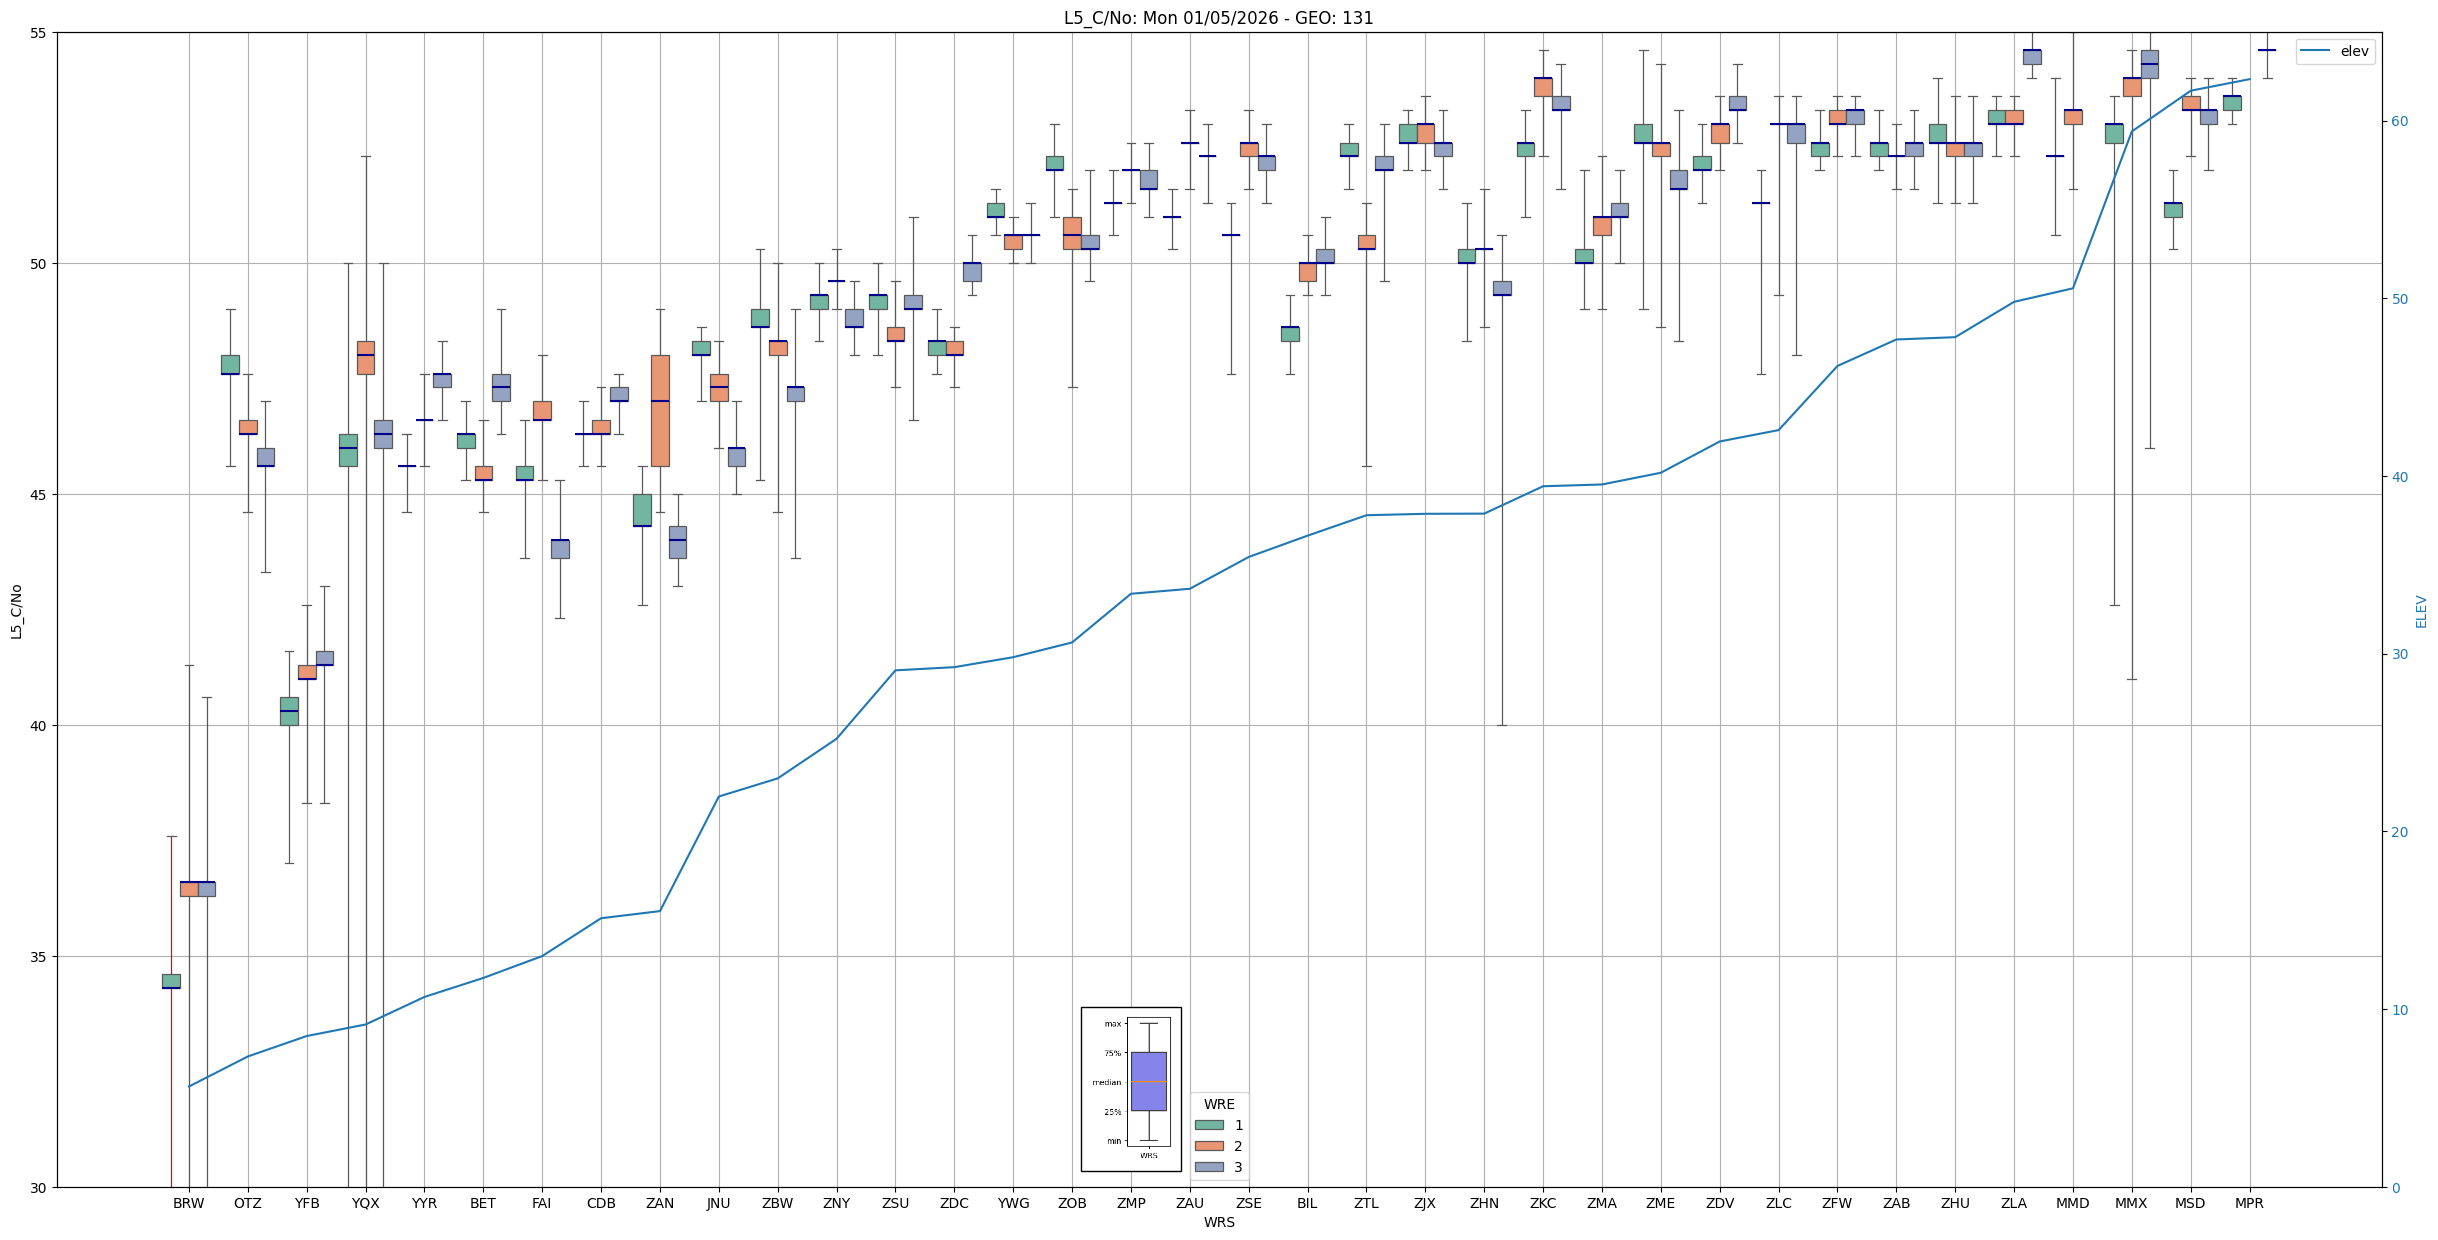Image resolution: width=2438 pixels, height=1240 pixels.
Task: Click the ZAN station tick label
Action: click(660, 1203)
